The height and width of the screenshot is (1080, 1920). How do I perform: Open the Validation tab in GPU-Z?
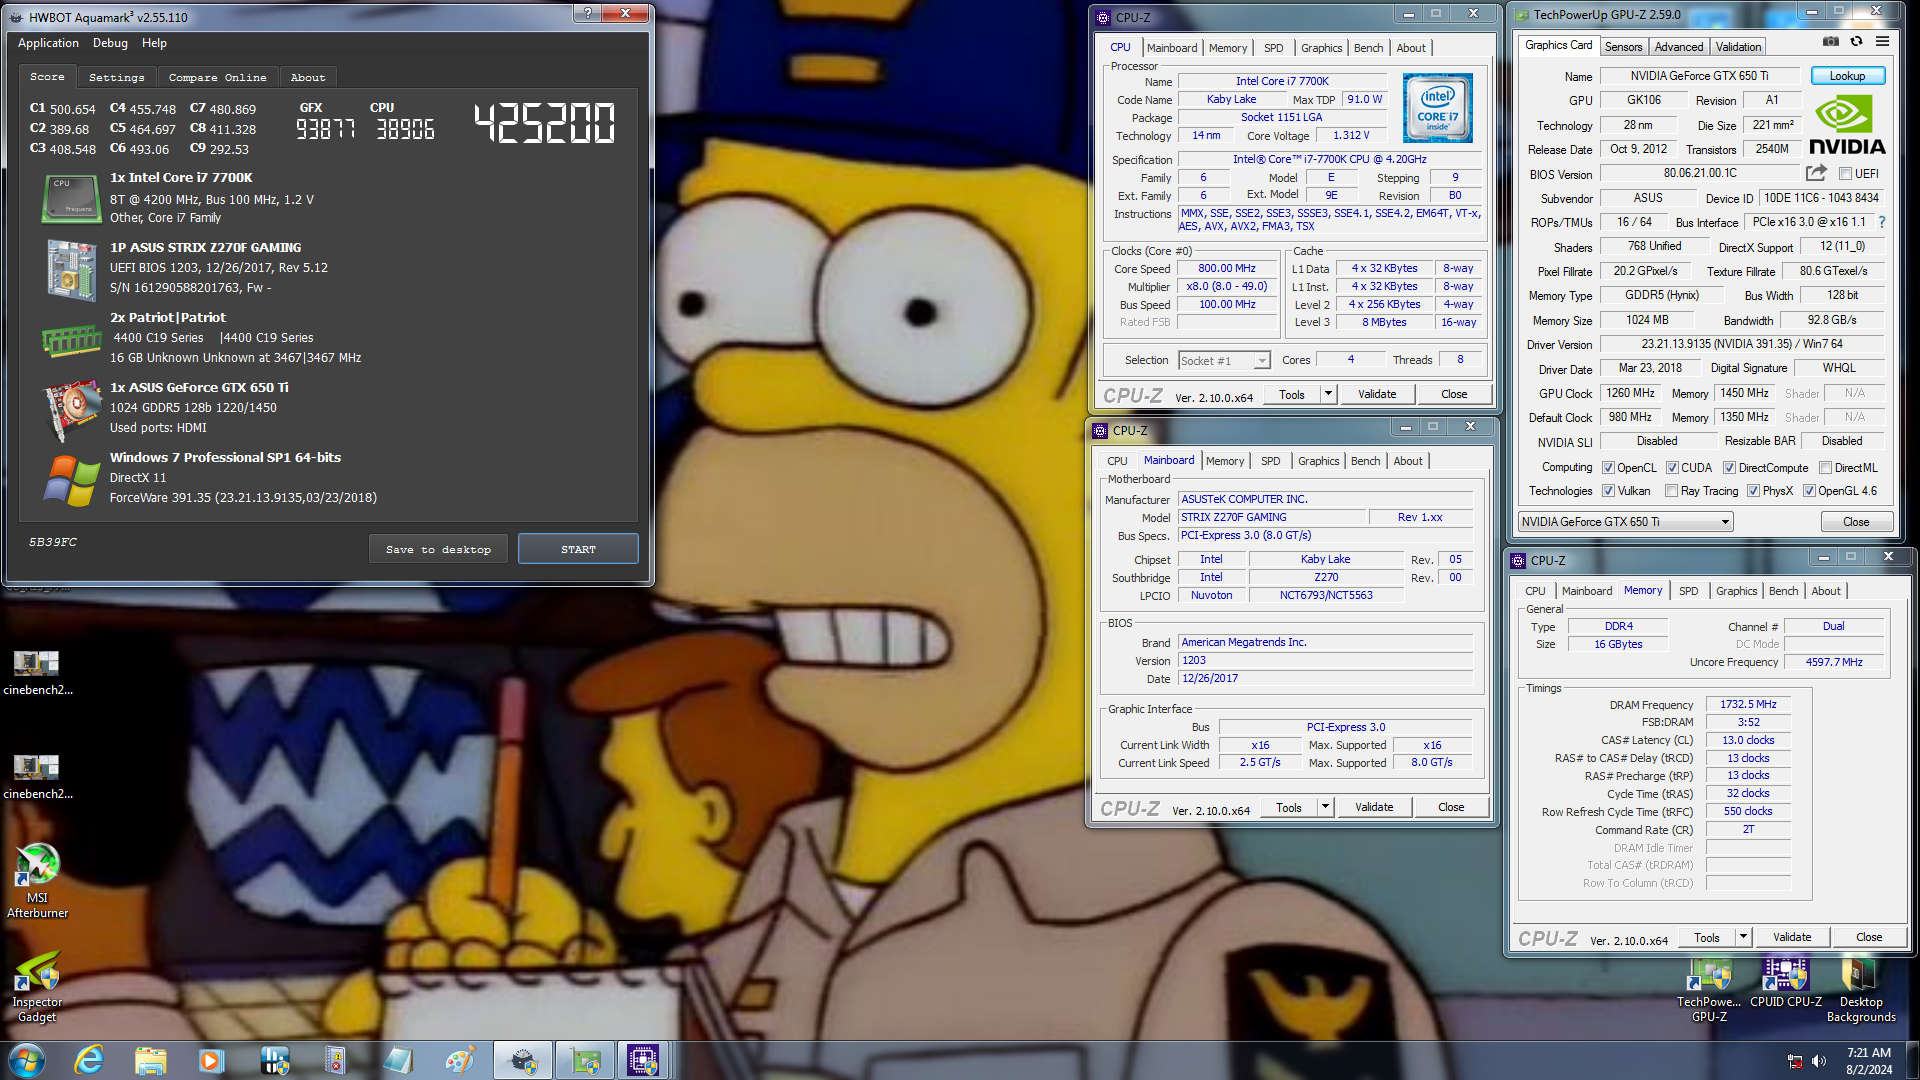pyautogui.click(x=1738, y=47)
